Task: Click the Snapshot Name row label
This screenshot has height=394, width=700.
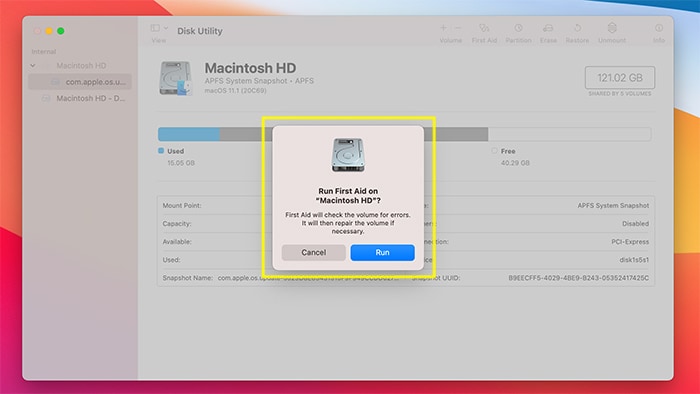Action: (188, 278)
